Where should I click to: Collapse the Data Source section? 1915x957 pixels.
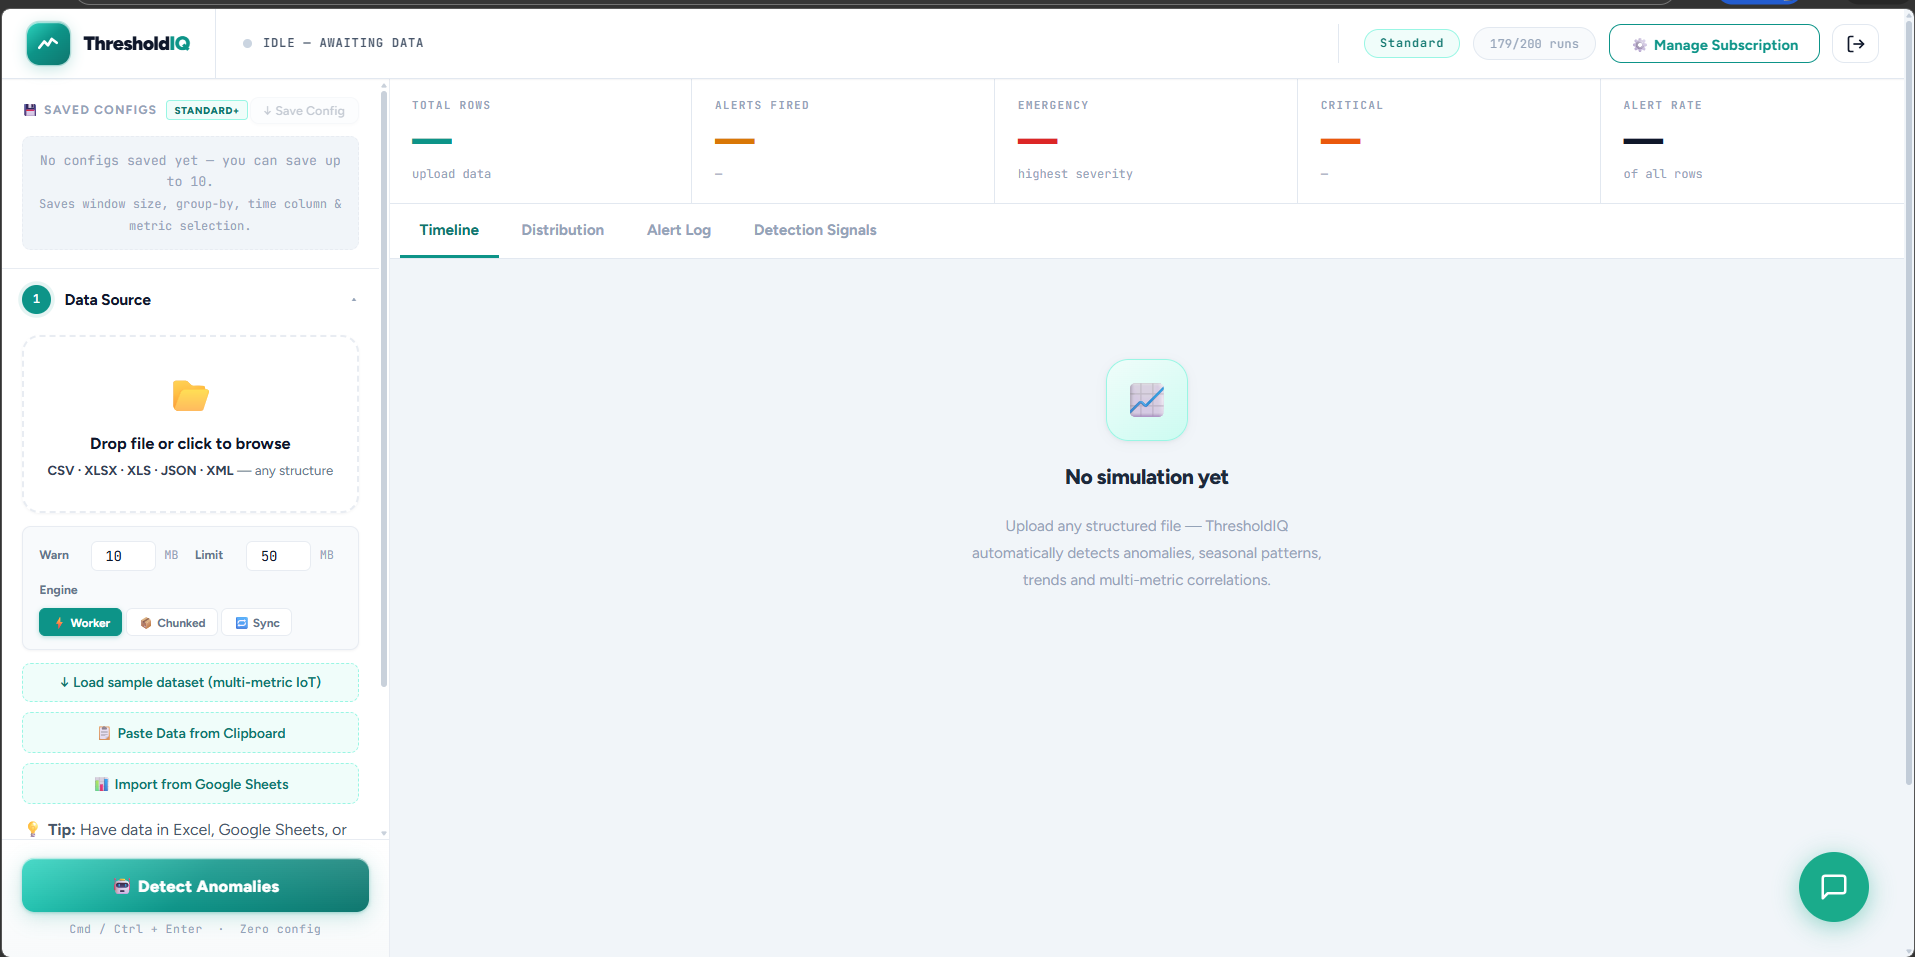[x=353, y=299]
